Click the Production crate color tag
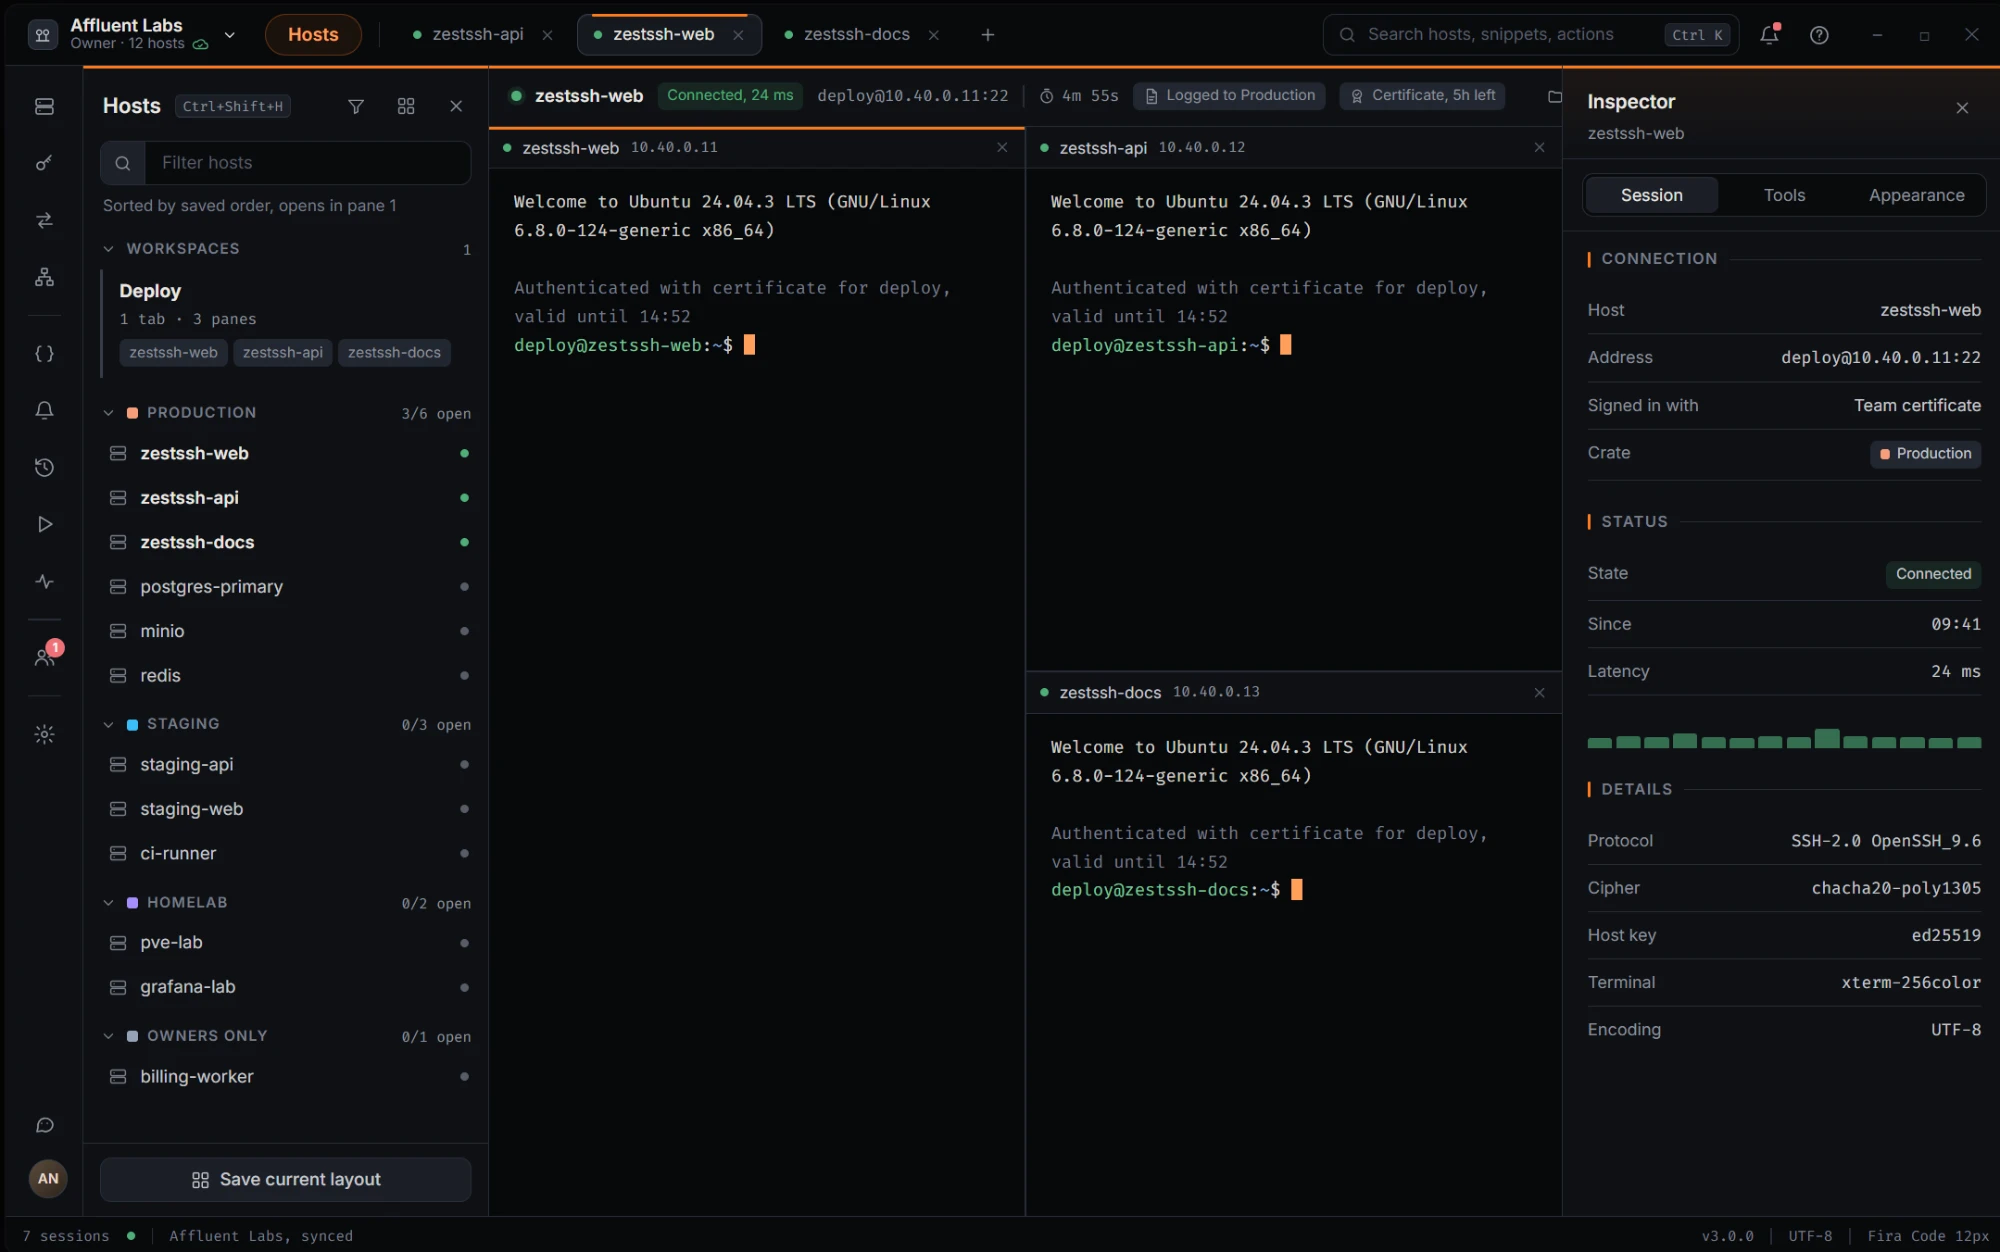Viewport: 2000px width, 1252px height. point(1925,453)
